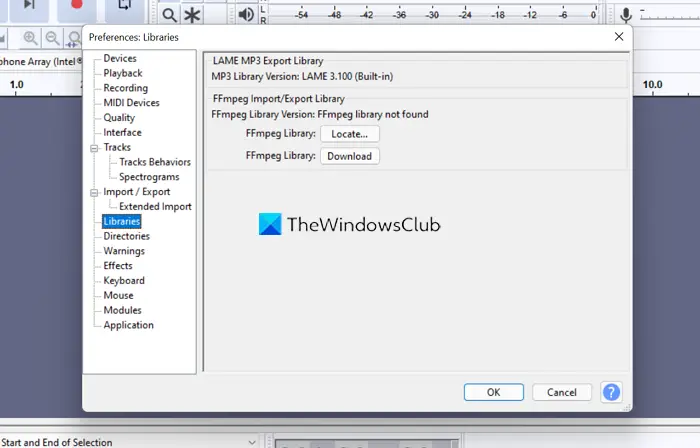Open Effects preferences page
The height and width of the screenshot is (448, 700).
pyautogui.click(x=118, y=265)
